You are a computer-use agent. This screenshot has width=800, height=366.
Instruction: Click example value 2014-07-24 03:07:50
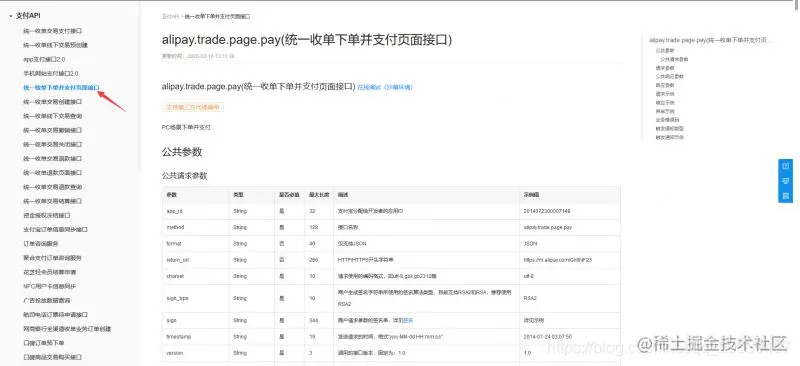(x=547, y=337)
